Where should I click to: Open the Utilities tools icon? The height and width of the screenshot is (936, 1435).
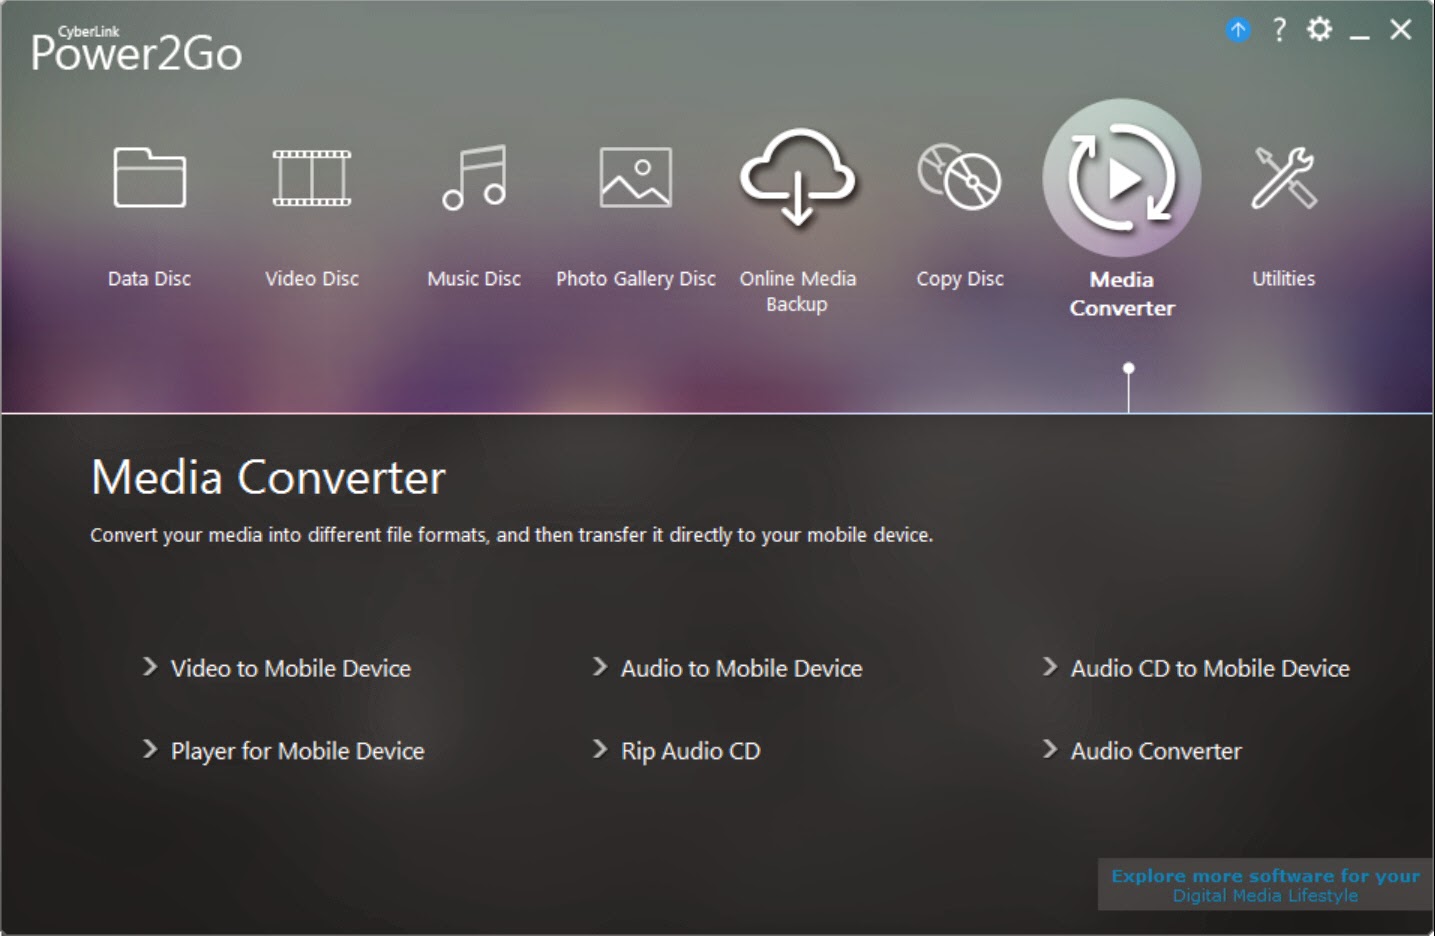click(1284, 178)
